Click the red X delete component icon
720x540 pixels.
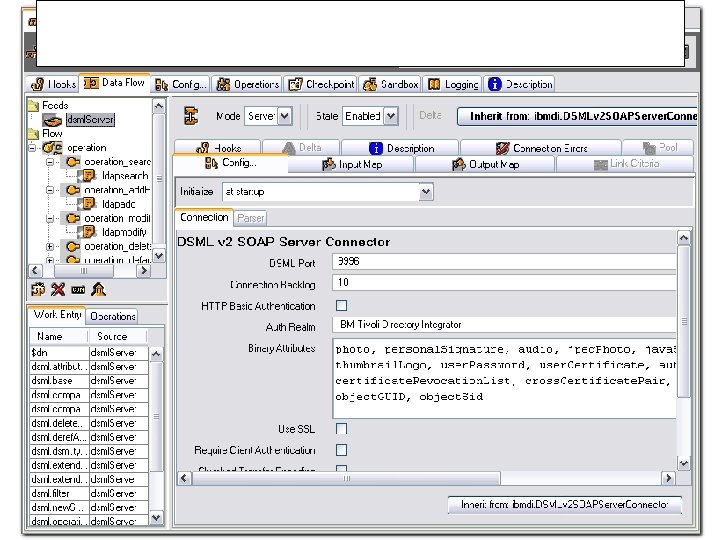click(x=58, y=289)
